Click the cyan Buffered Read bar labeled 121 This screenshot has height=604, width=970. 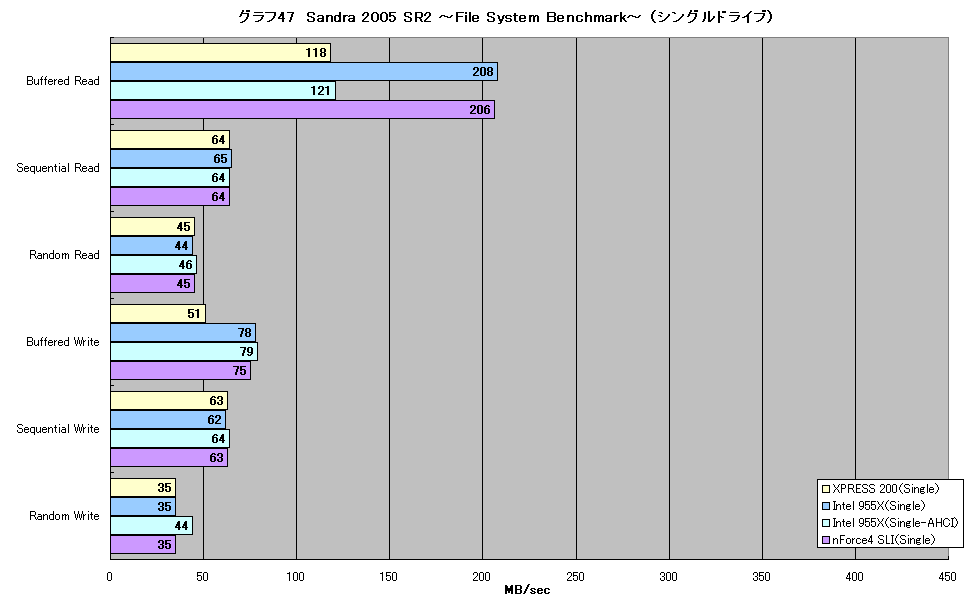(x=223, y=91)
